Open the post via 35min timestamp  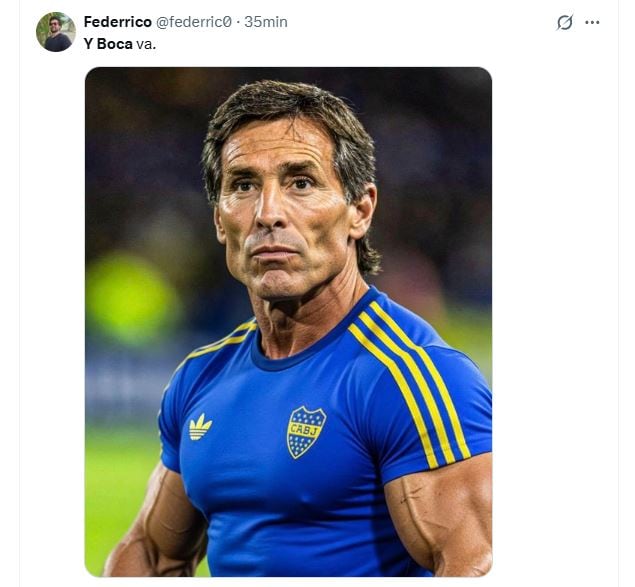pyautogui.click(x=266, y=21)
